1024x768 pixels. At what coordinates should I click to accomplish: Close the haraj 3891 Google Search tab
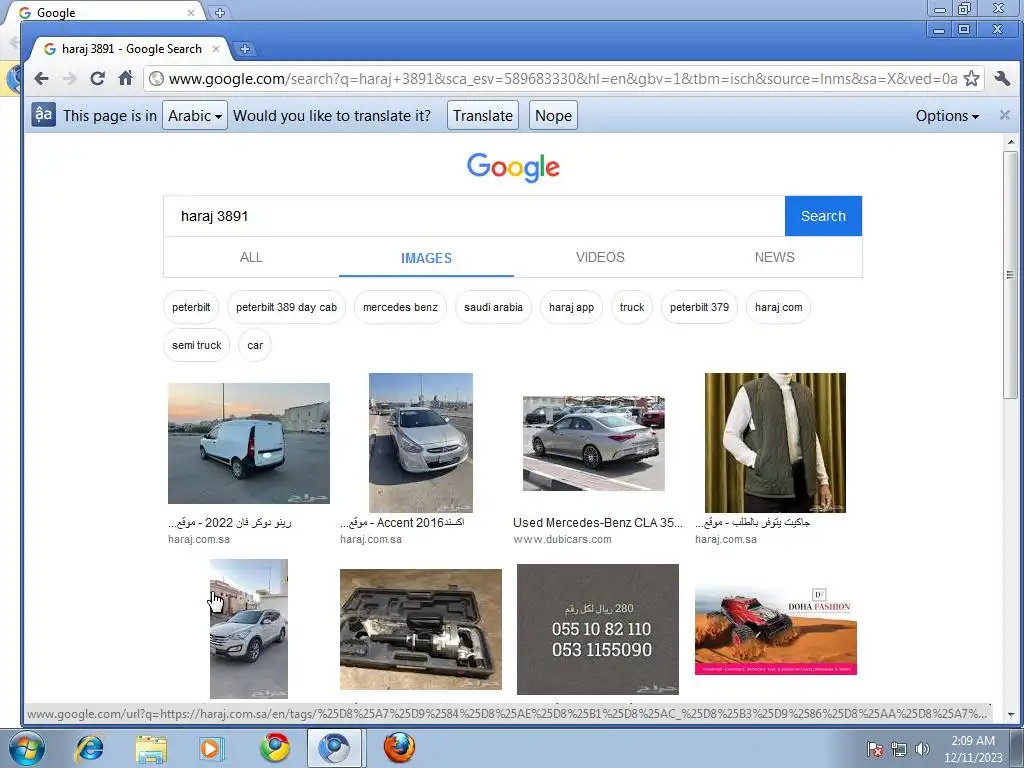pyautogui.click(x=216, y=49)
